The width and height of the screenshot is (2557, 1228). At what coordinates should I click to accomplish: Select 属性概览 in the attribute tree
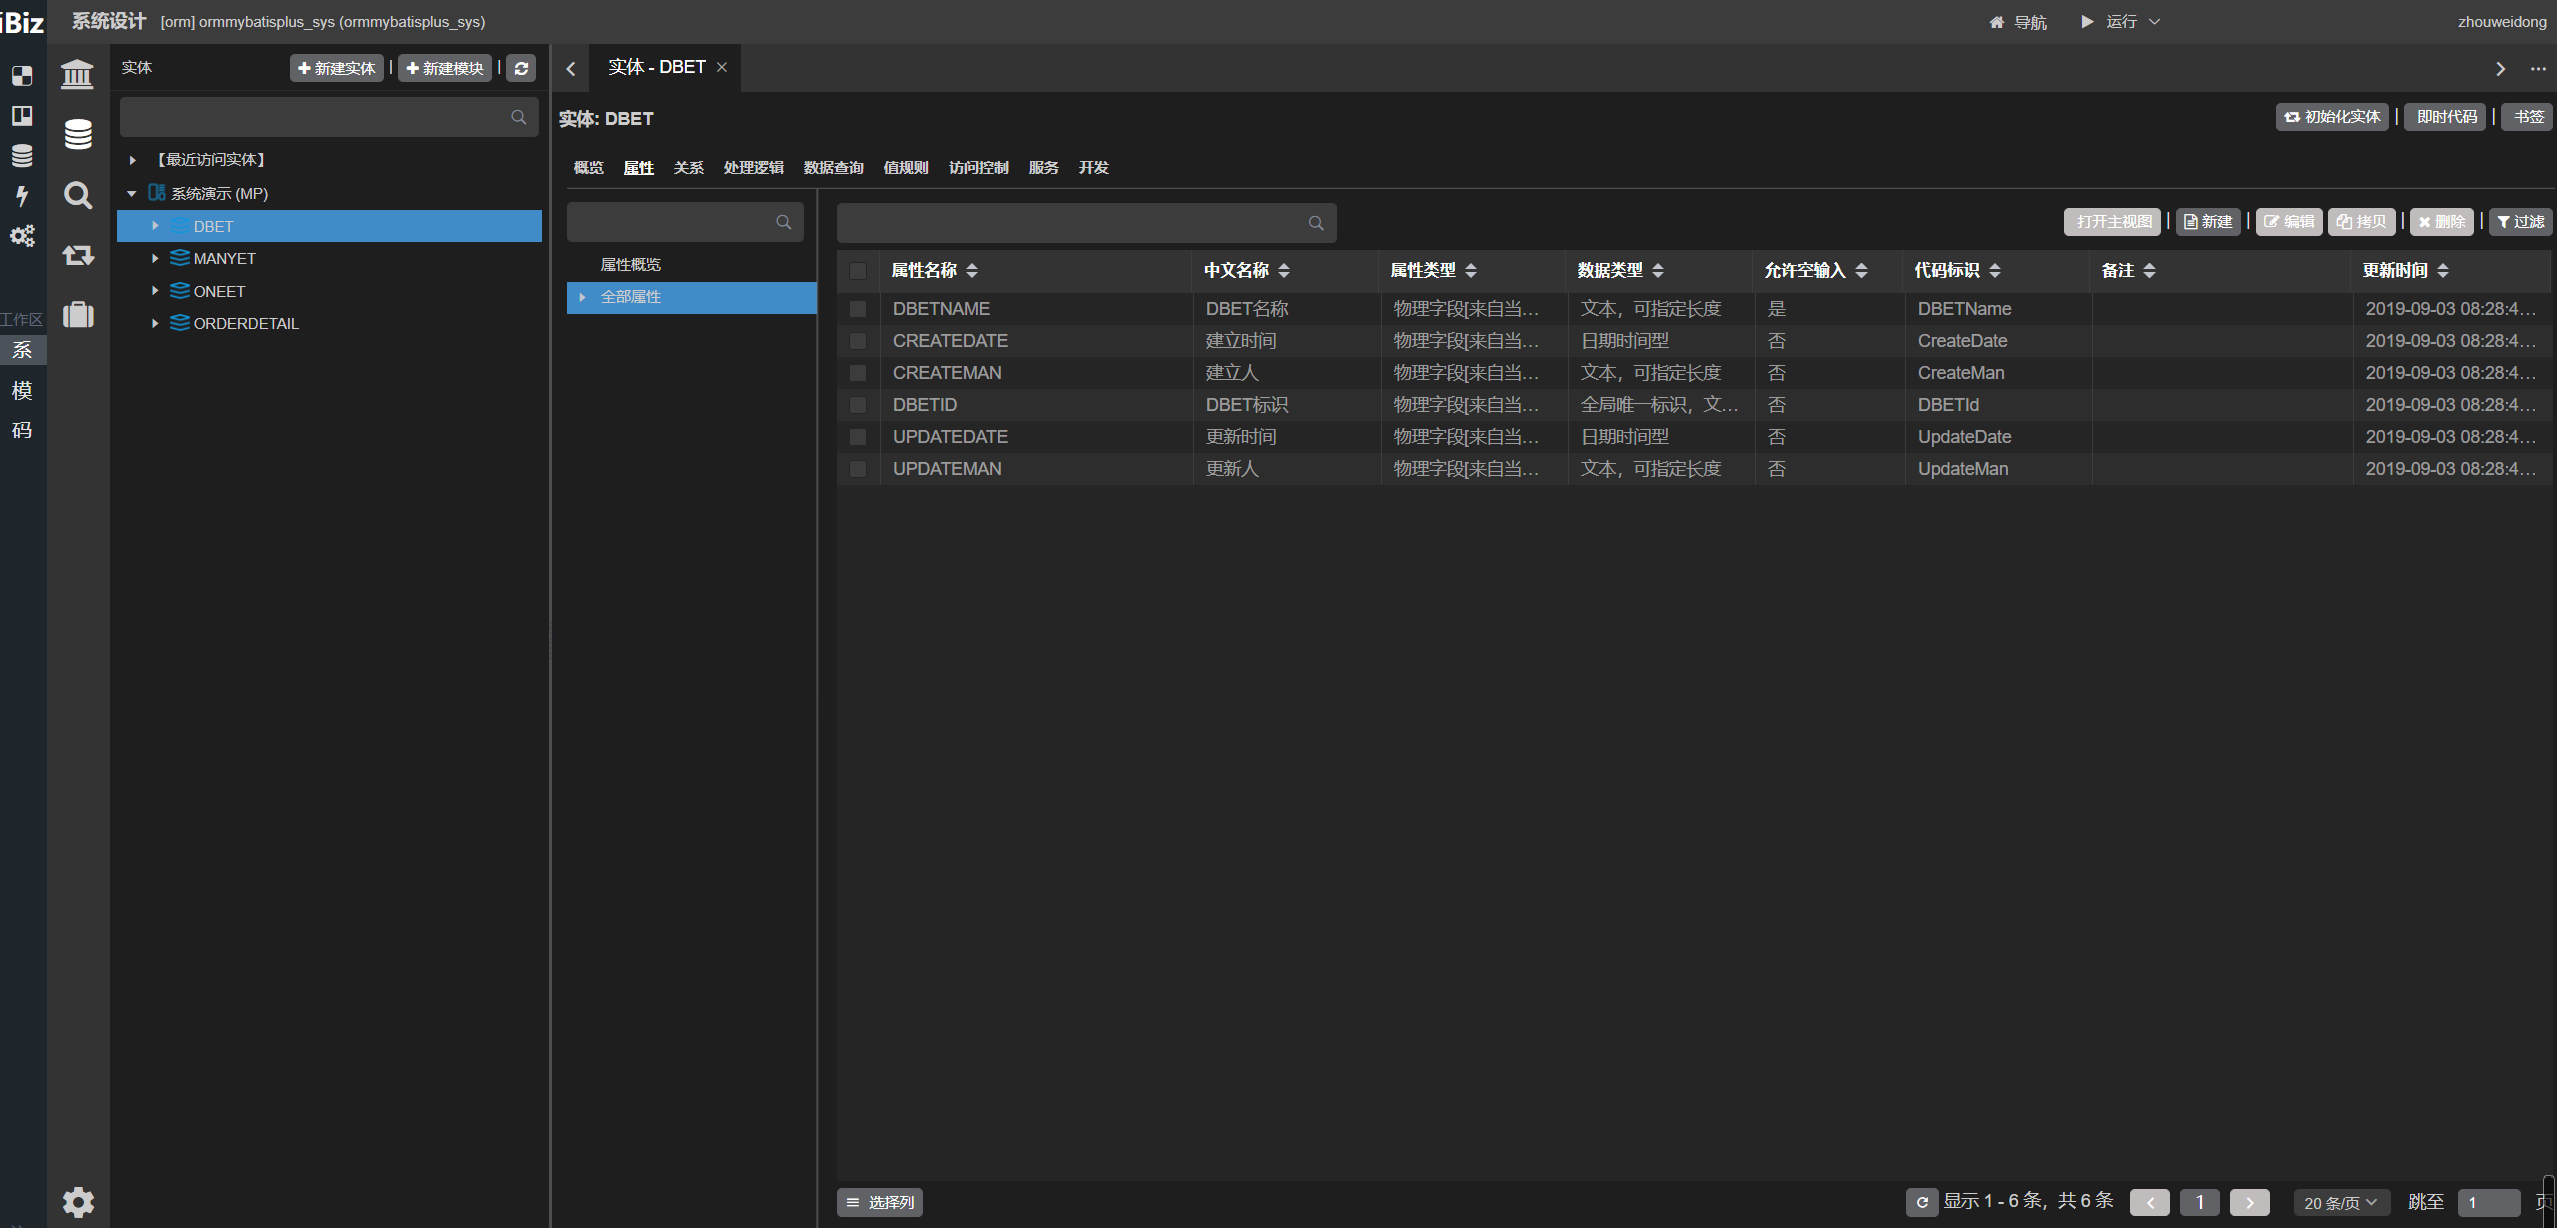pyautogui.click(x=630, y=265)
